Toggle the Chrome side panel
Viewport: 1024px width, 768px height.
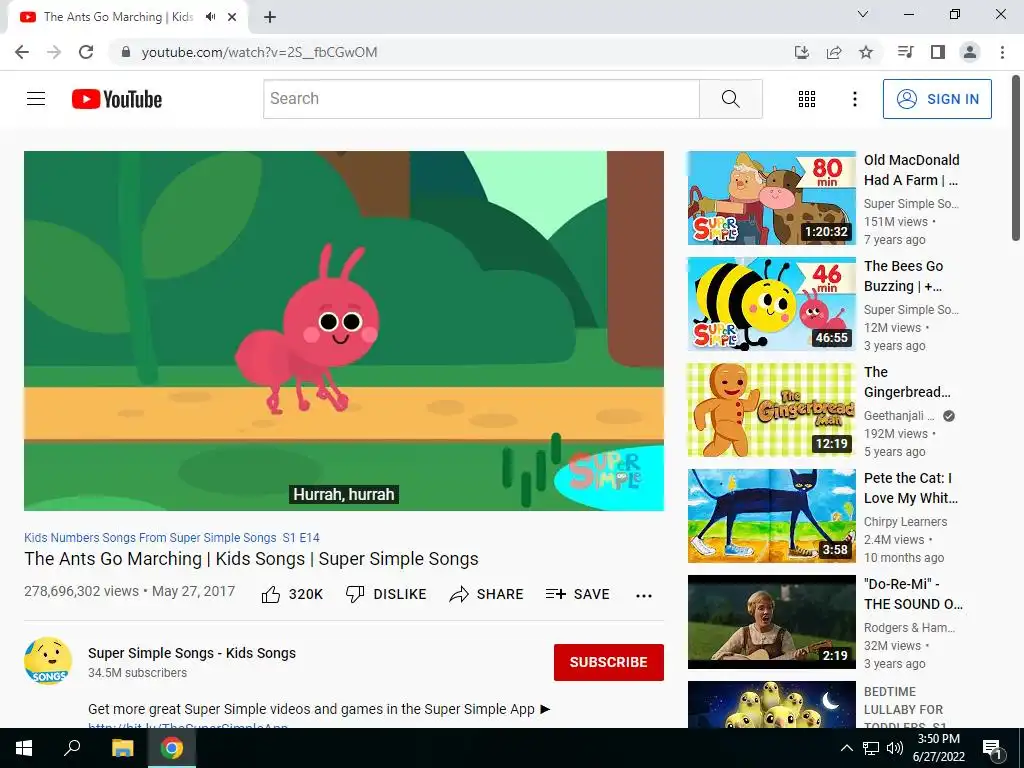tap(938, 52)
